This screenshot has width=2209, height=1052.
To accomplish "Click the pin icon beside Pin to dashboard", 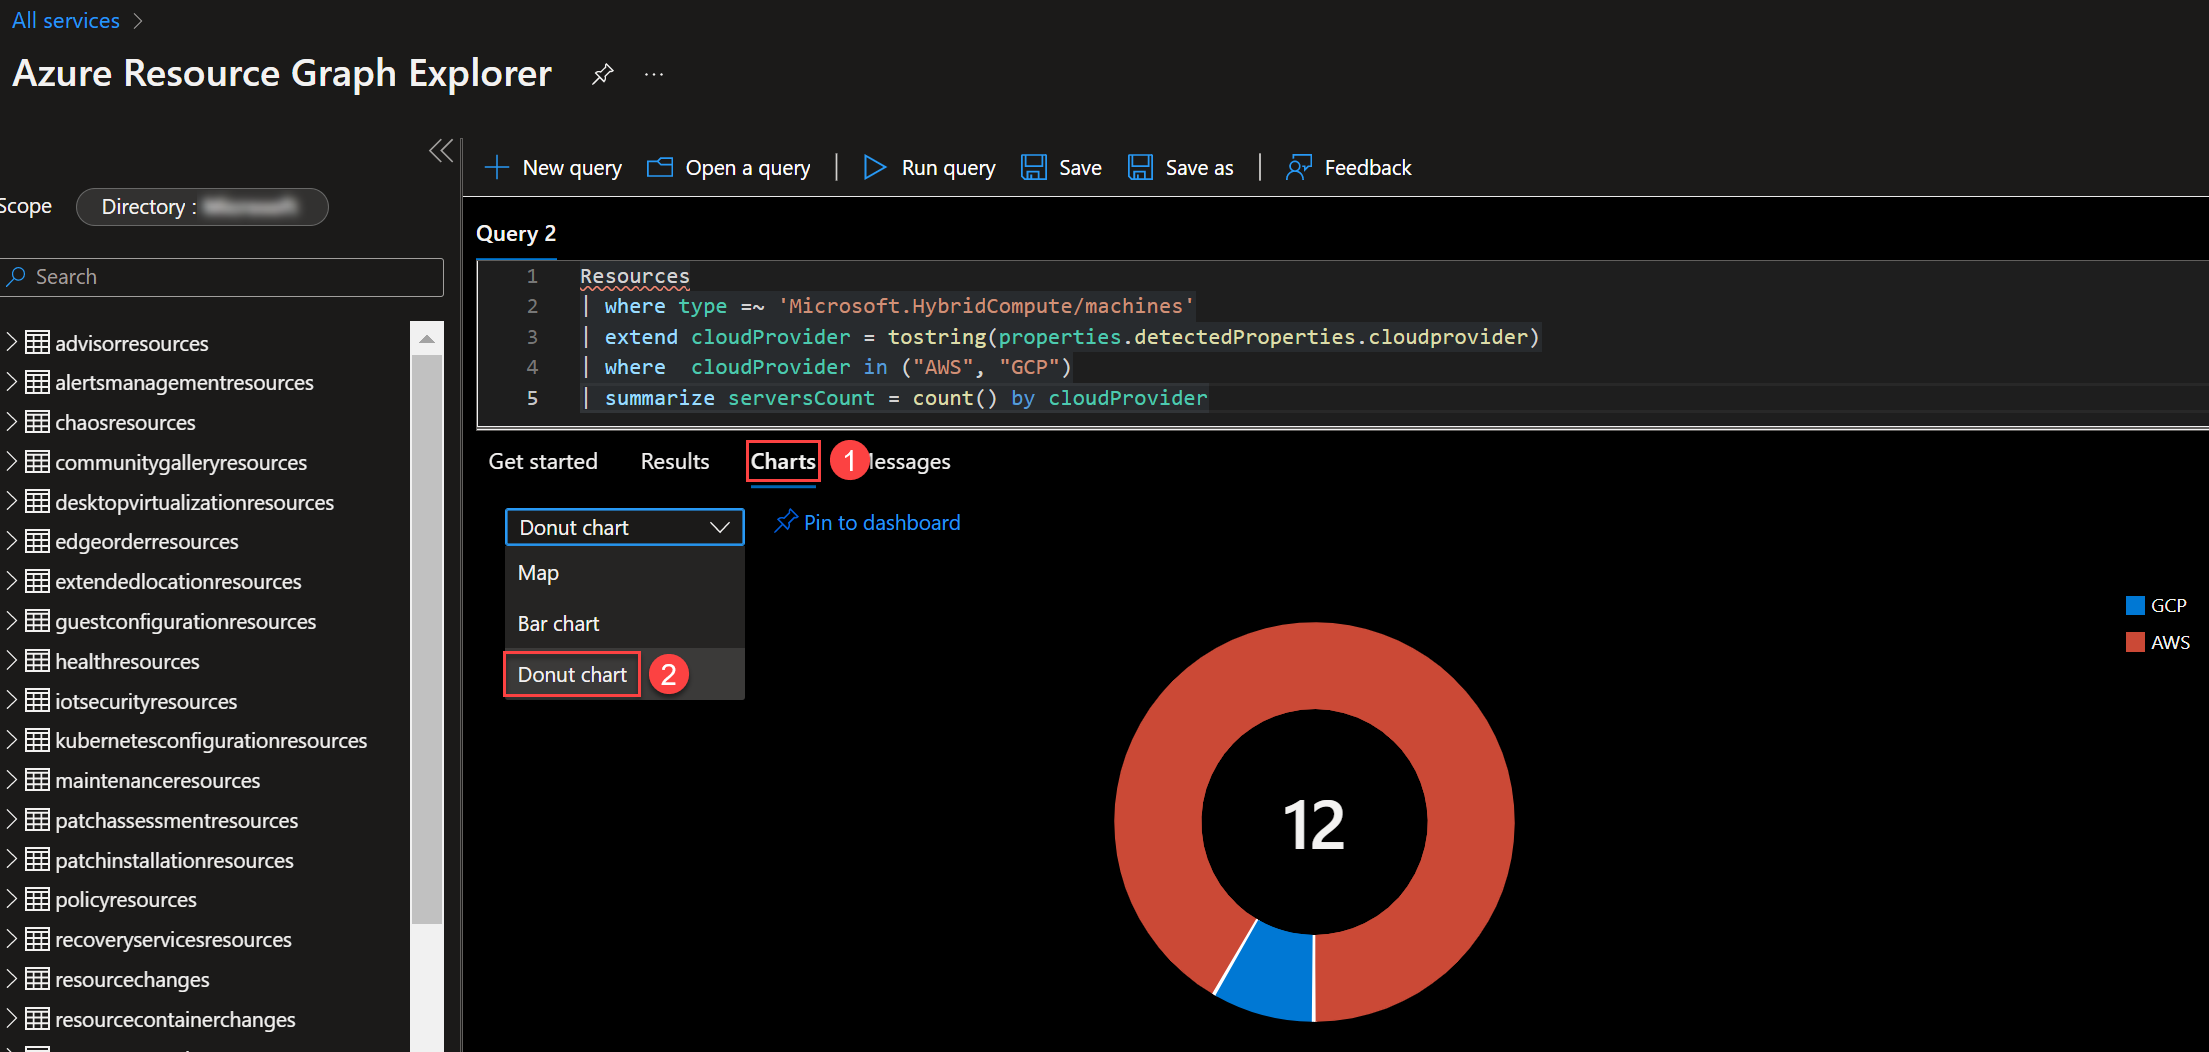I will point(786,521).
